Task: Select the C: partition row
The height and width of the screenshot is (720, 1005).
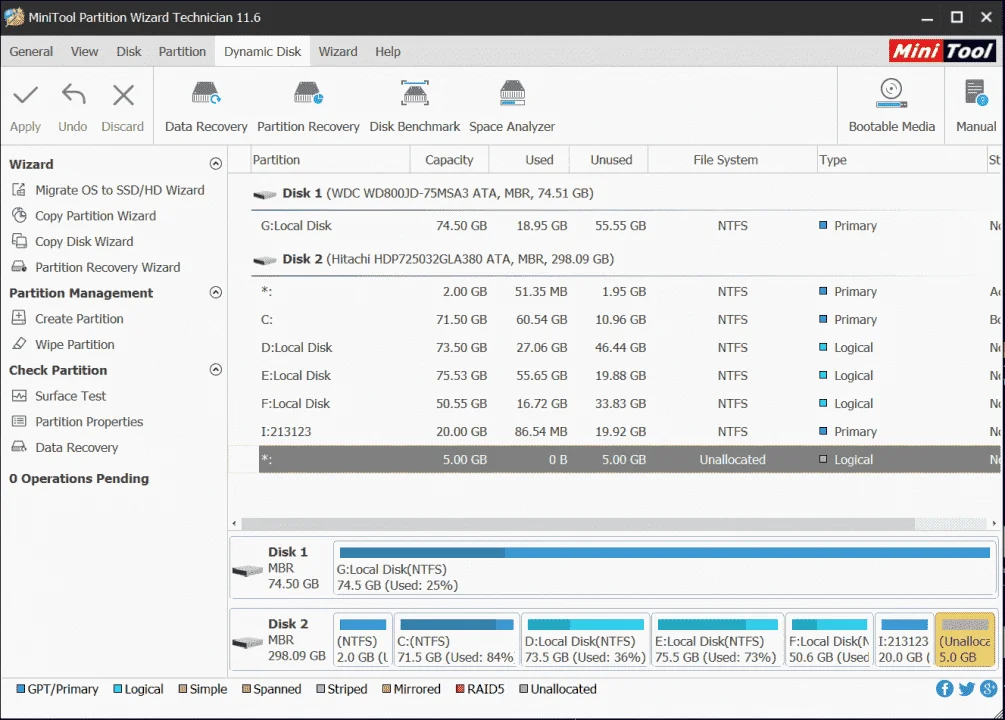Action: pyautogui.click(x=629, y=319)
